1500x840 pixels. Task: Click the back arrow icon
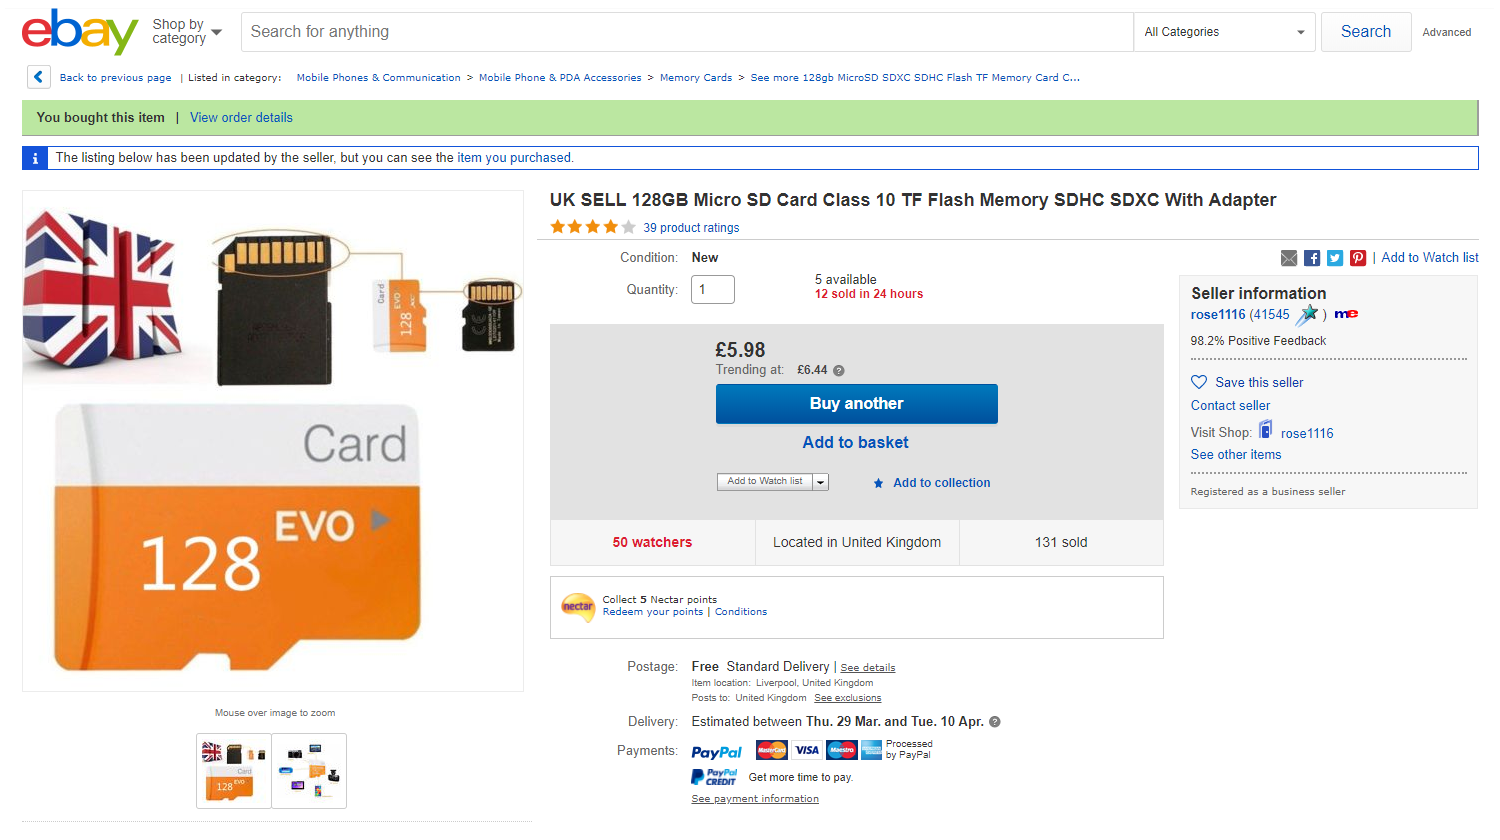38,77
